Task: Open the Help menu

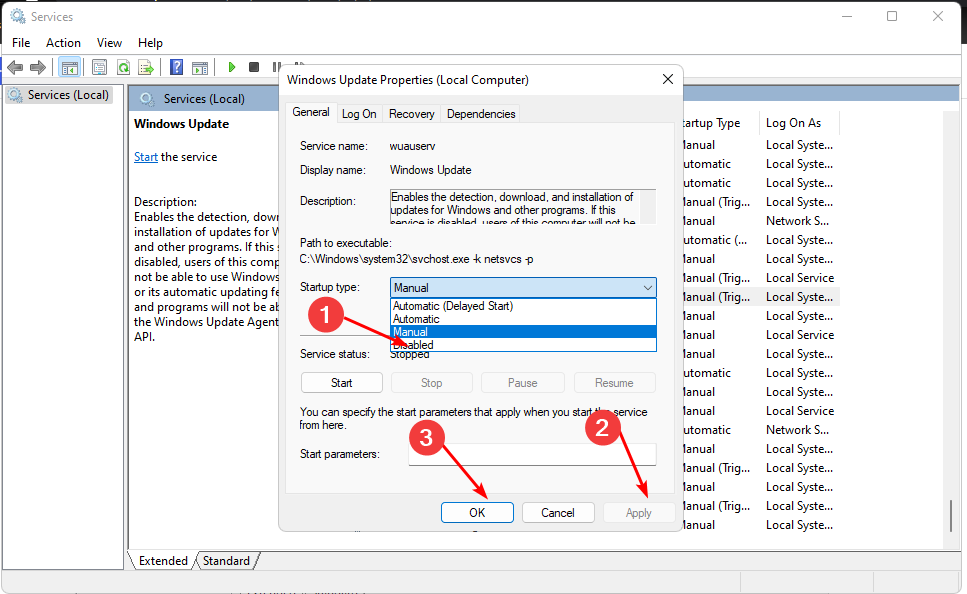Action: (150, 43)
